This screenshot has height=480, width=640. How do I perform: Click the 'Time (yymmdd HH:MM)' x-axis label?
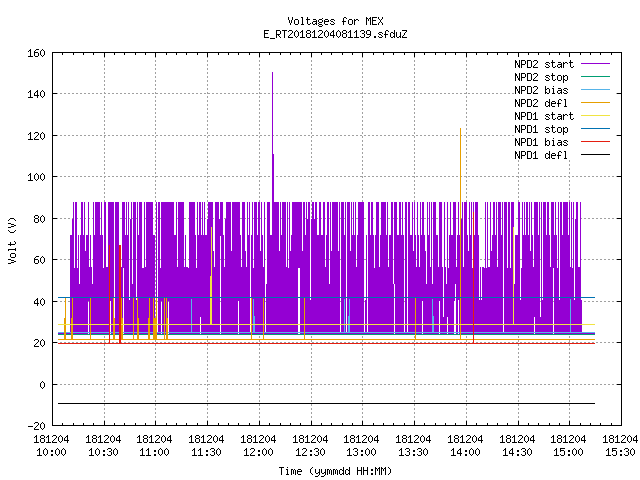click(x=335, y=471)
